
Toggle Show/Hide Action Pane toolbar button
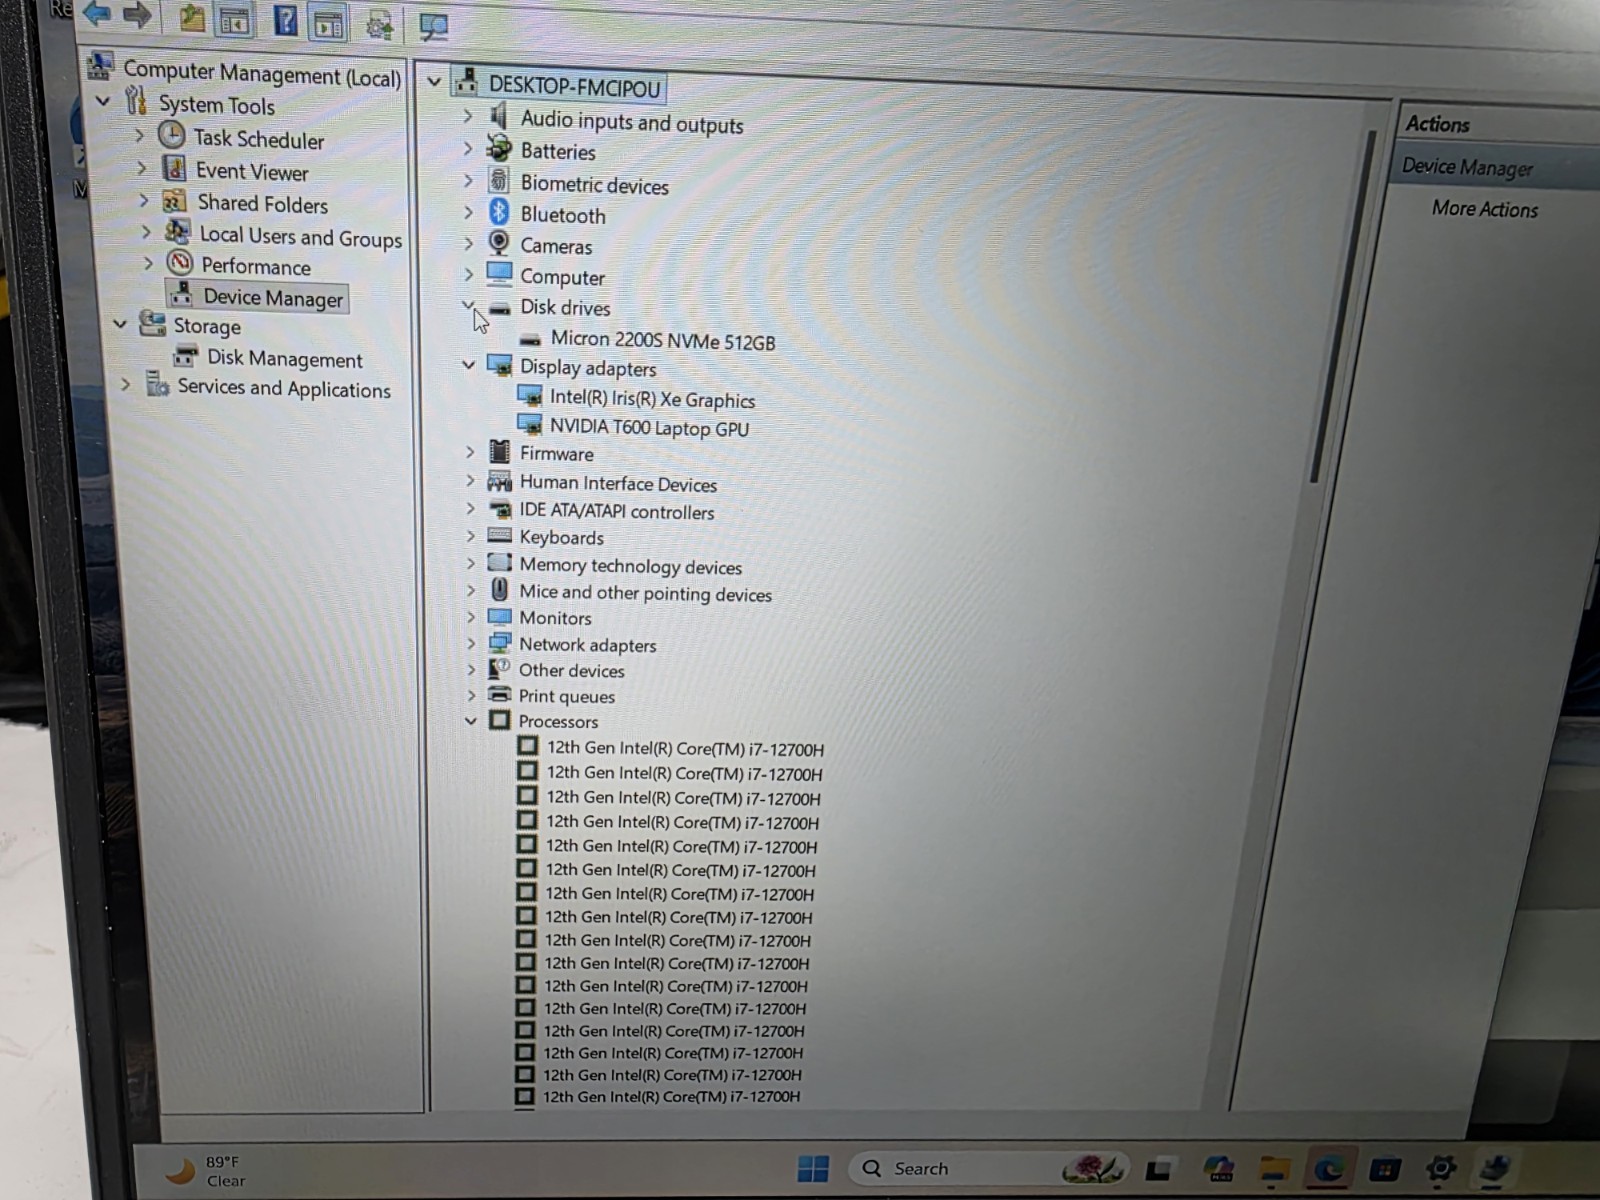coord(329,23)
